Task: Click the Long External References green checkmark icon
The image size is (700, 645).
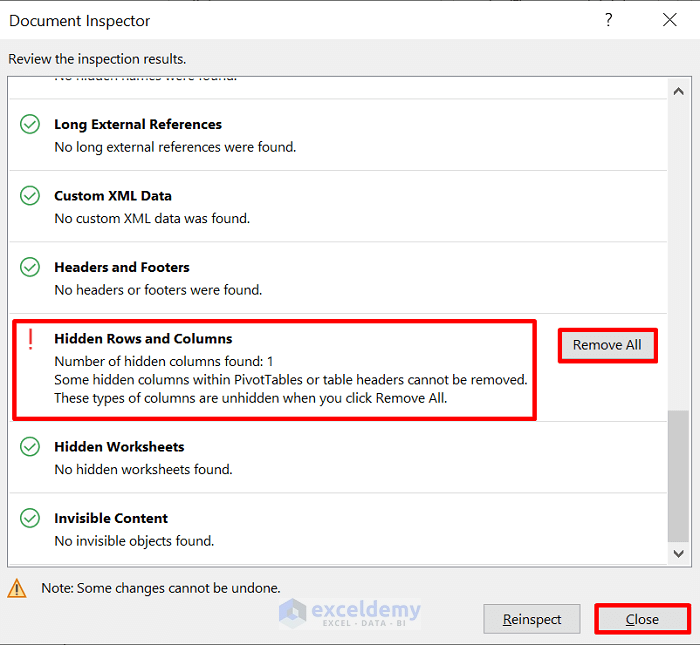Action: [30, 125]
